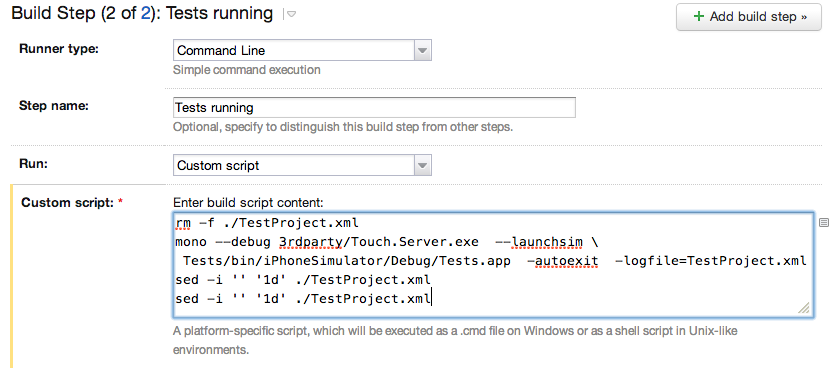Click the Add build step button
The height and width of the screenshot is (377, 838).
[x=748, y=17]
